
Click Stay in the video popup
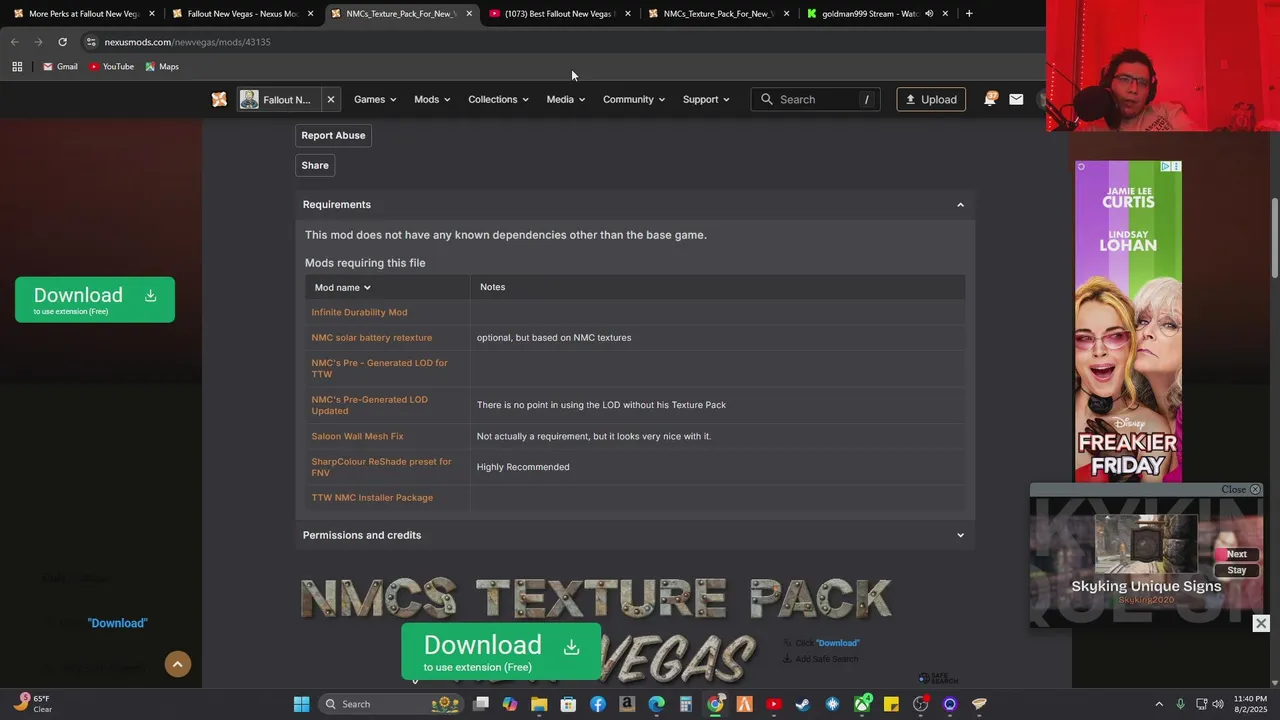[x=1237, y=570]
